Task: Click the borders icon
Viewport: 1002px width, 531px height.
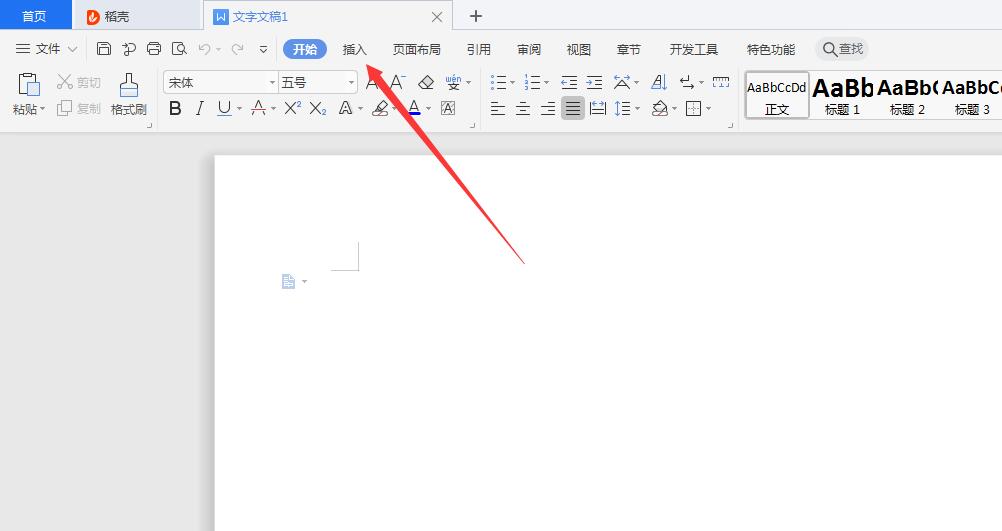Action: click(693, 109)
